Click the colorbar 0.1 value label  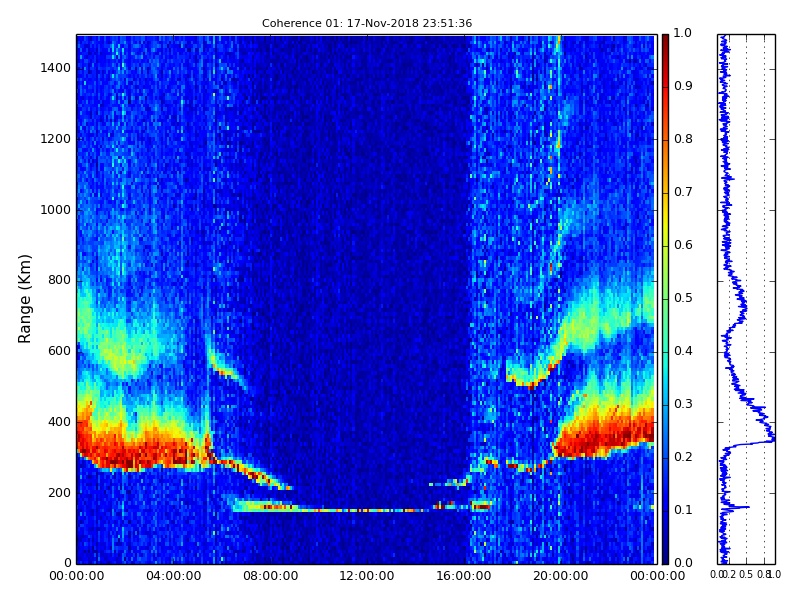[x=683, y=510]
